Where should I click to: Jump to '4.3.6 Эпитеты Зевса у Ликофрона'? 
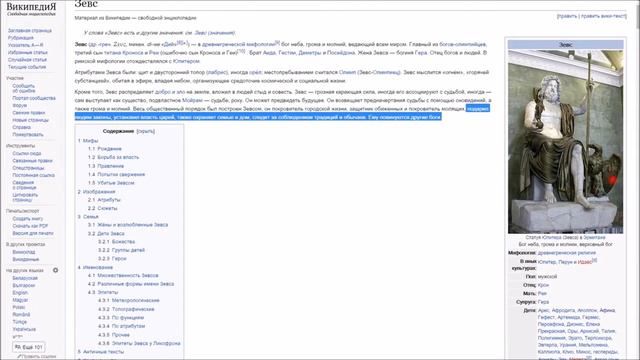139,343
